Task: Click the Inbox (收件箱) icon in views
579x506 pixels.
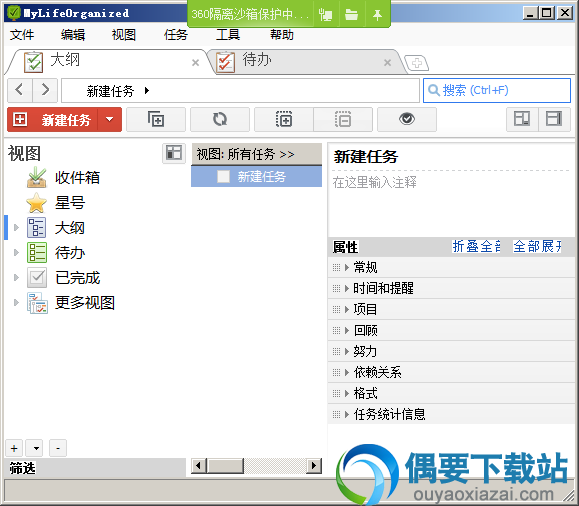Action: point(37,177)
